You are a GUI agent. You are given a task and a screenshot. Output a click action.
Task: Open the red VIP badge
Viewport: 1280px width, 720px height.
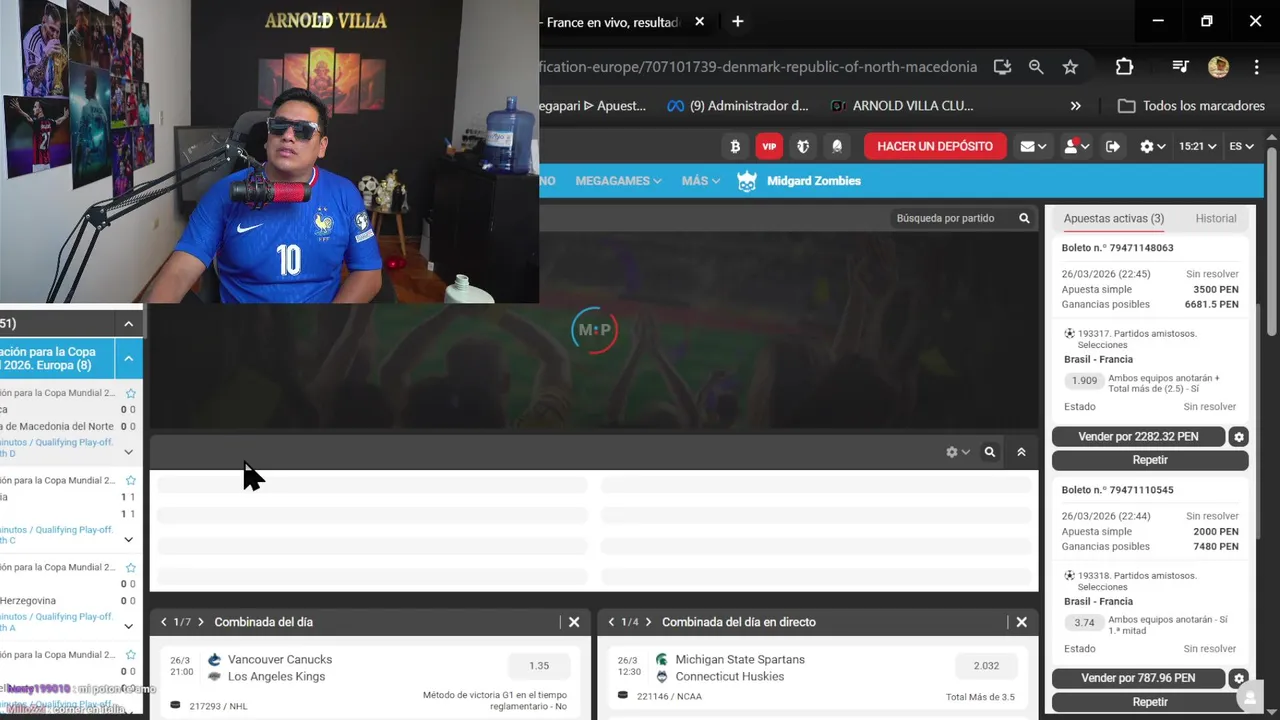[769, 146]
